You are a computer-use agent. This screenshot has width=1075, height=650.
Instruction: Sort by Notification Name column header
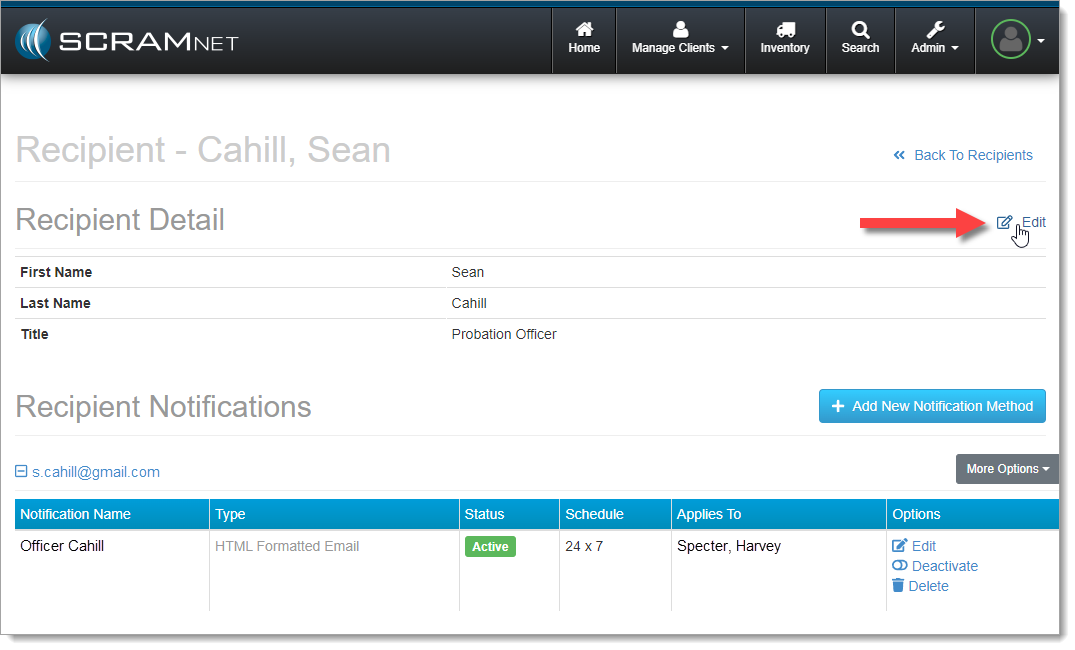(x=76, y=514)
